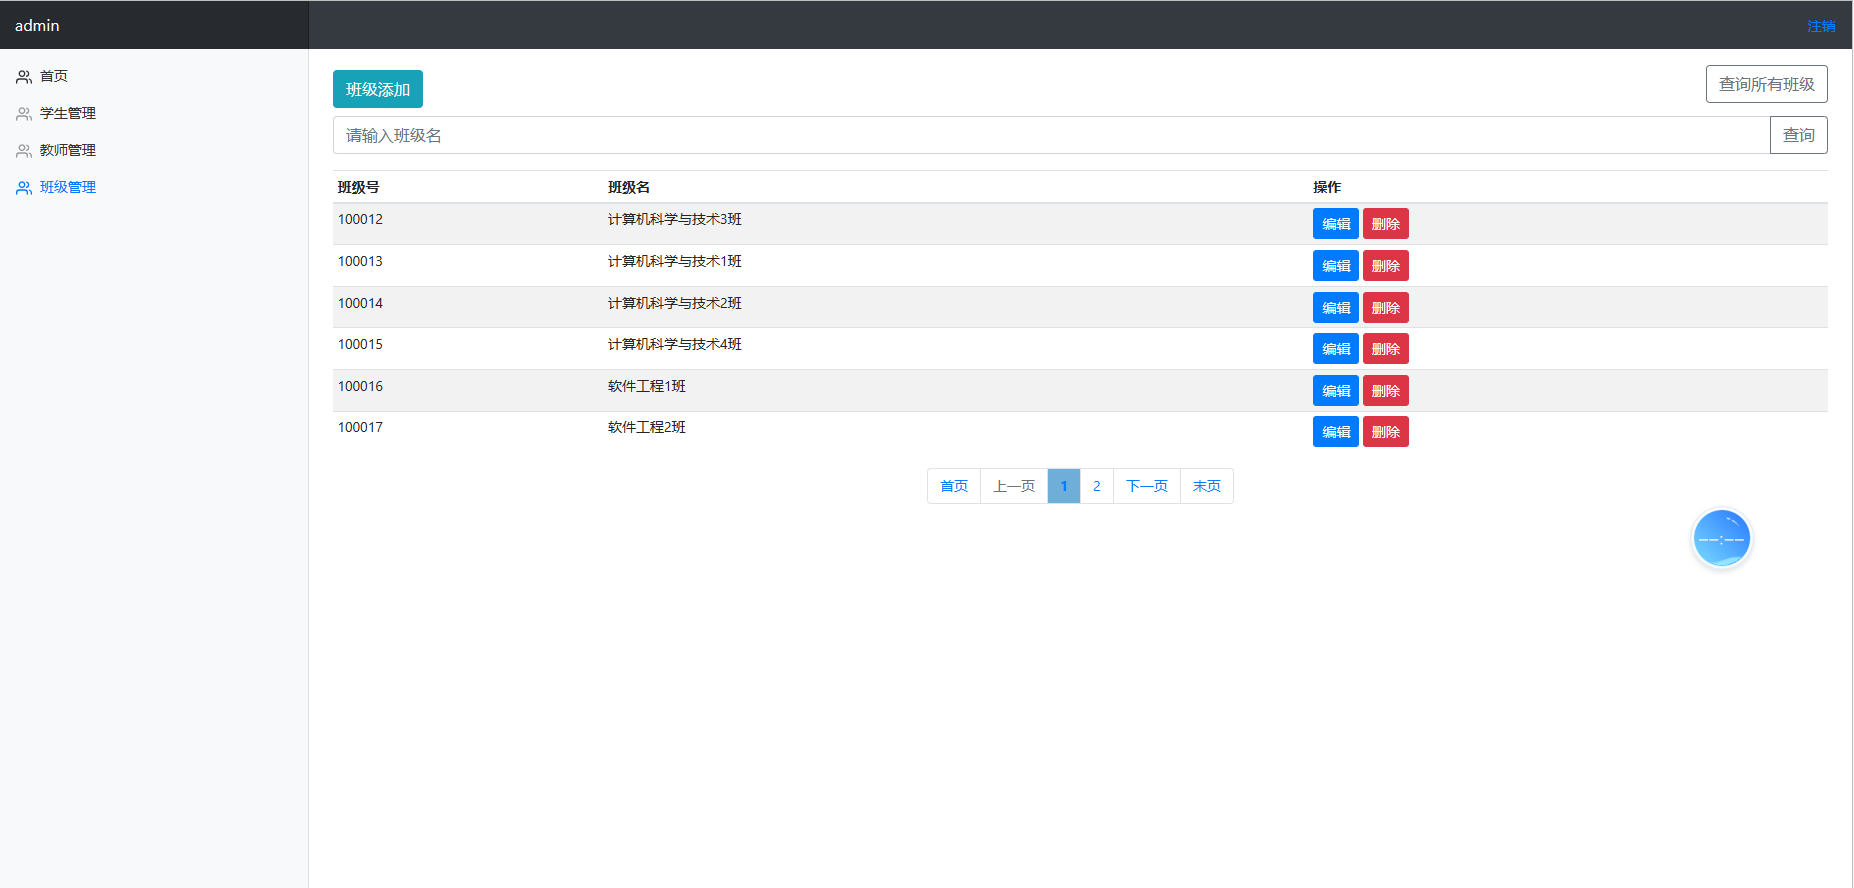Edit class 100016 with 编辑 button
Viewport: 1854px width, 888px height.
1336,391
